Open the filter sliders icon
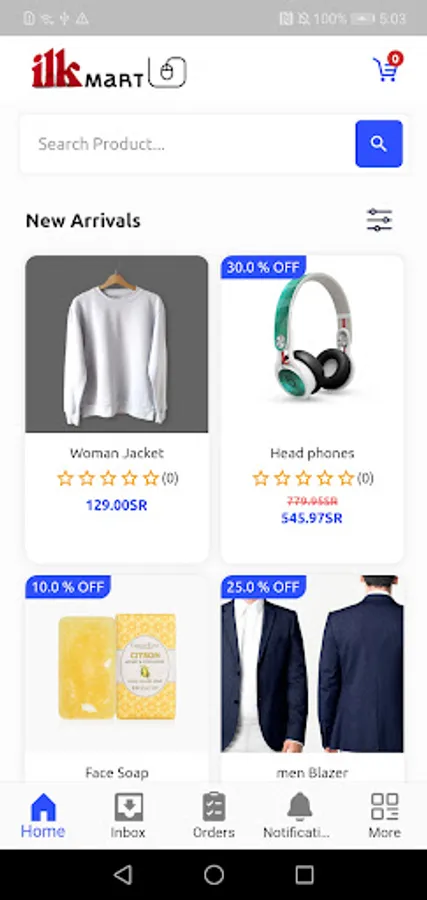Screen dimensions: 427x900 pos(379,220)
